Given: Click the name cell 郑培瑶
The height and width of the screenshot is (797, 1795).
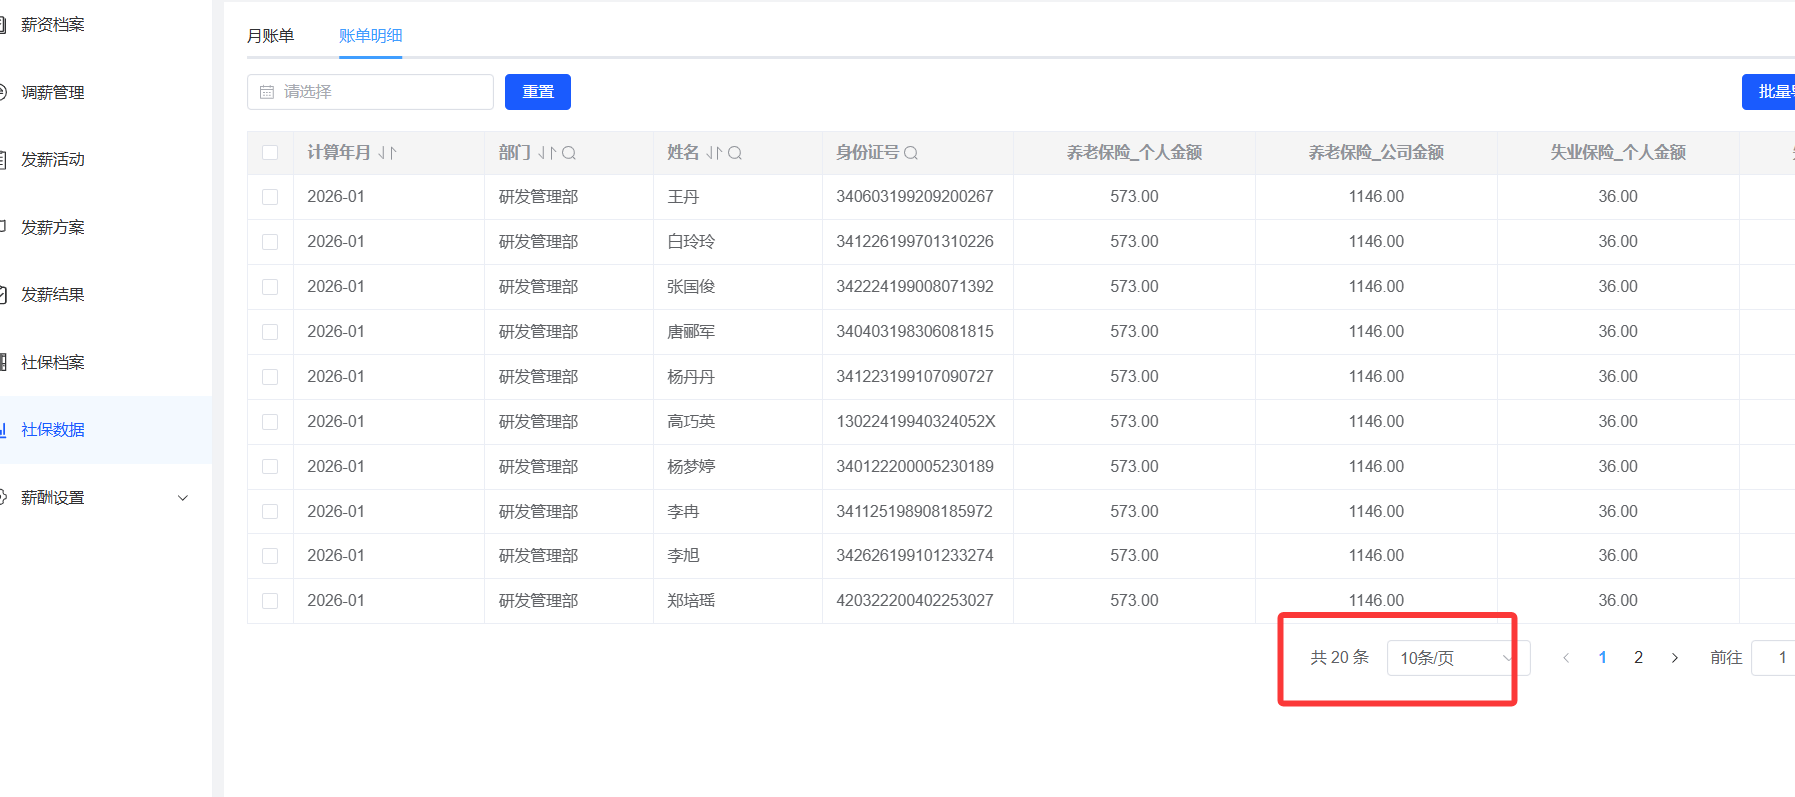Looking at the screenshot, I should click(x=691, y=601).
